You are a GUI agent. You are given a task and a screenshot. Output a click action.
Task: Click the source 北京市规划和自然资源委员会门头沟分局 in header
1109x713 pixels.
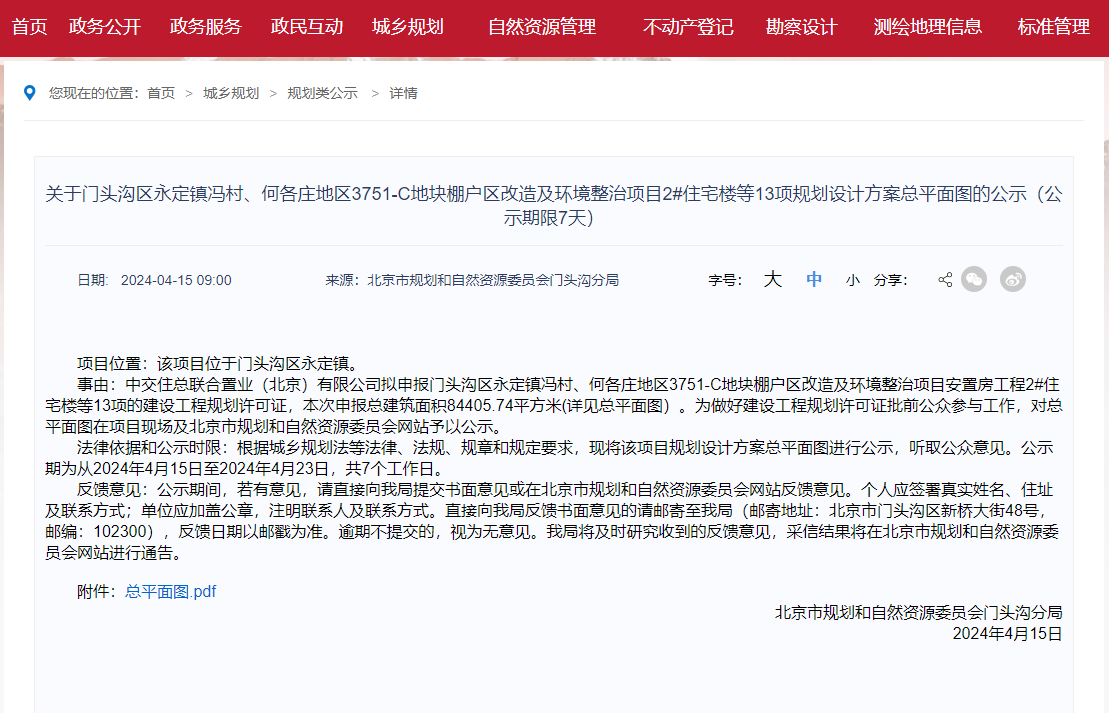493,280
